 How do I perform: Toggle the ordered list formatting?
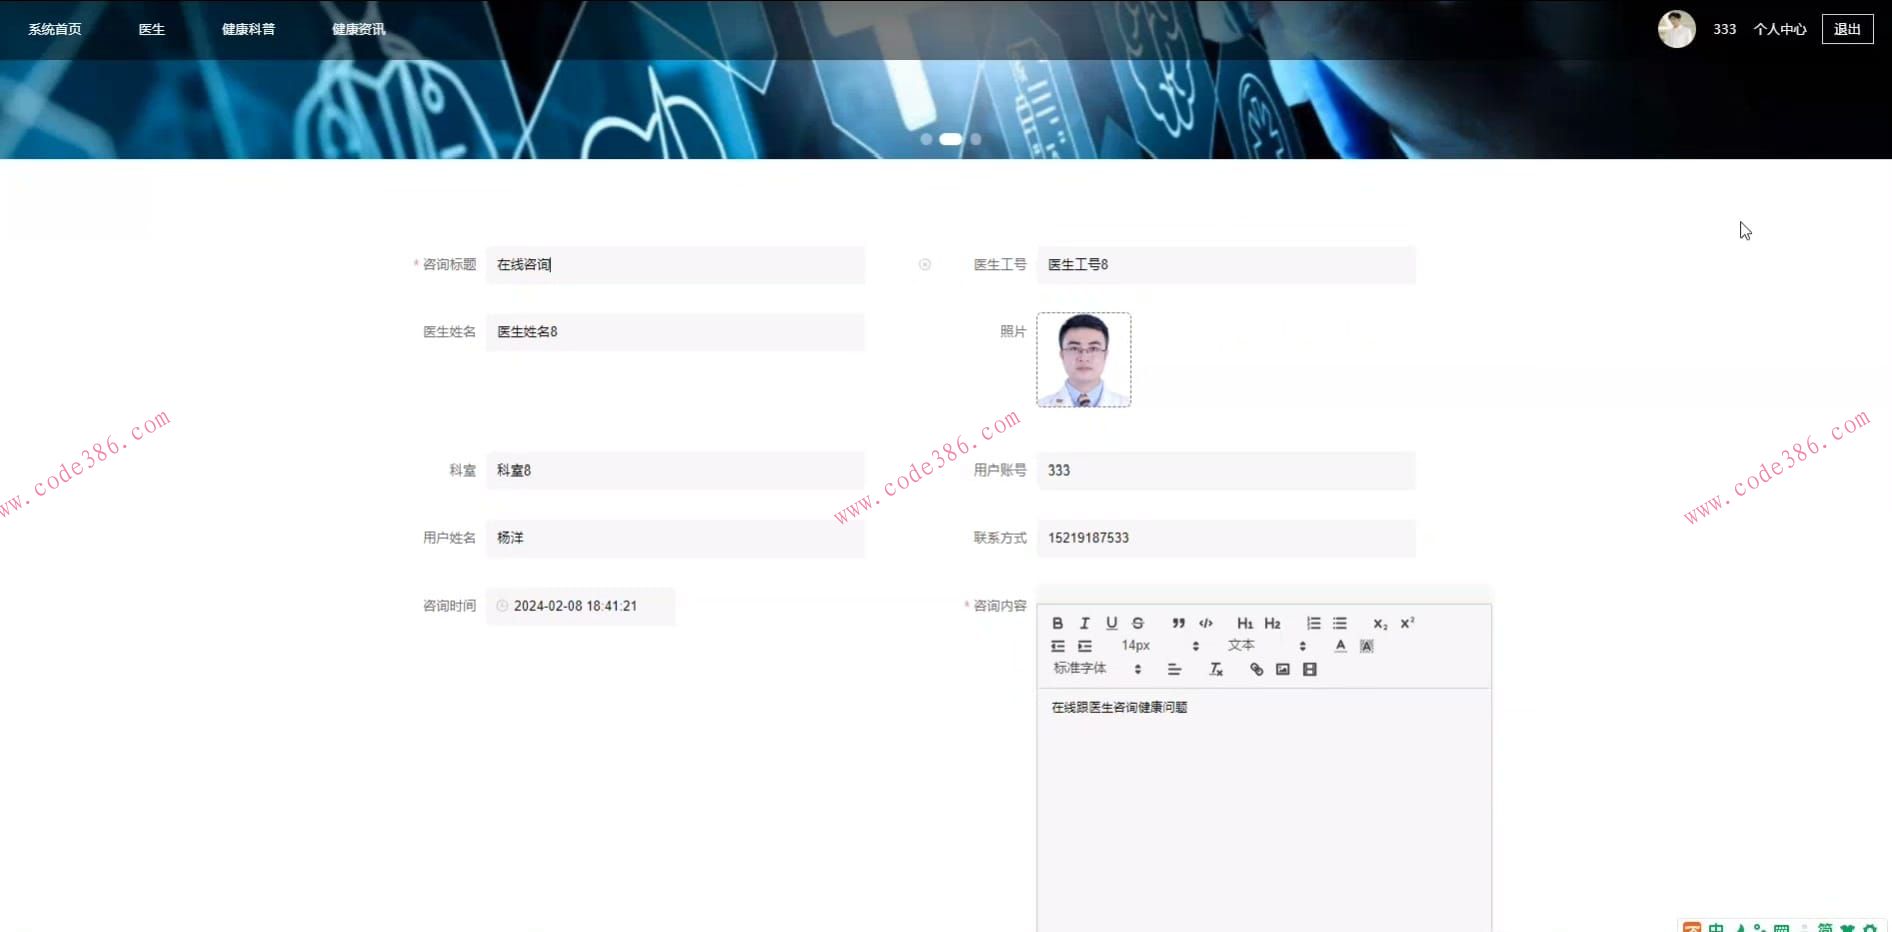coord(1312,623)
